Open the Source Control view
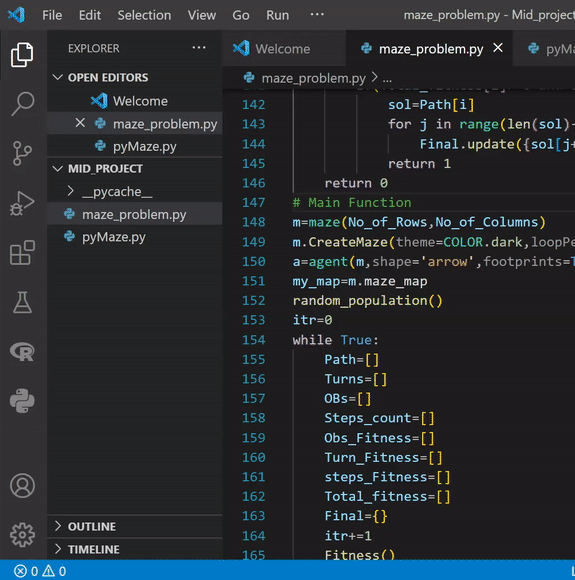 pyautogui.click(x=22, y=153)
